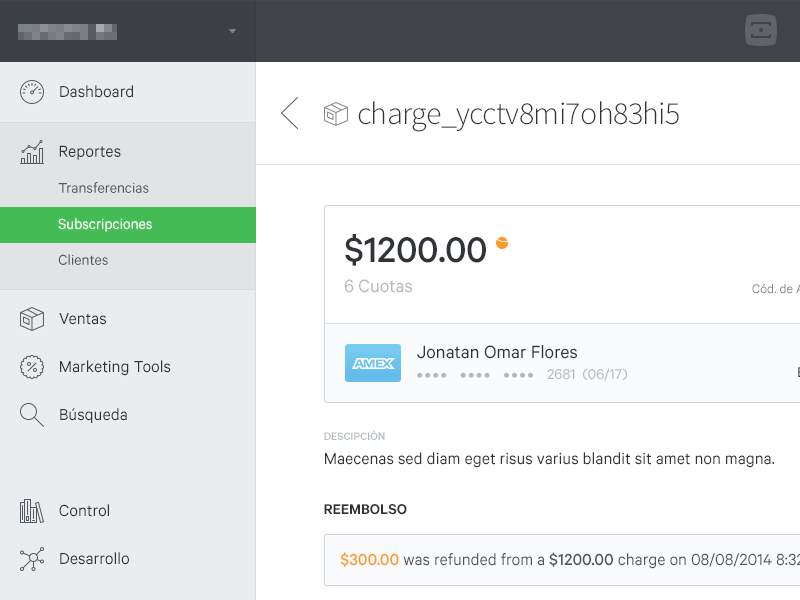Click the Control books icon

pos(32,511)
